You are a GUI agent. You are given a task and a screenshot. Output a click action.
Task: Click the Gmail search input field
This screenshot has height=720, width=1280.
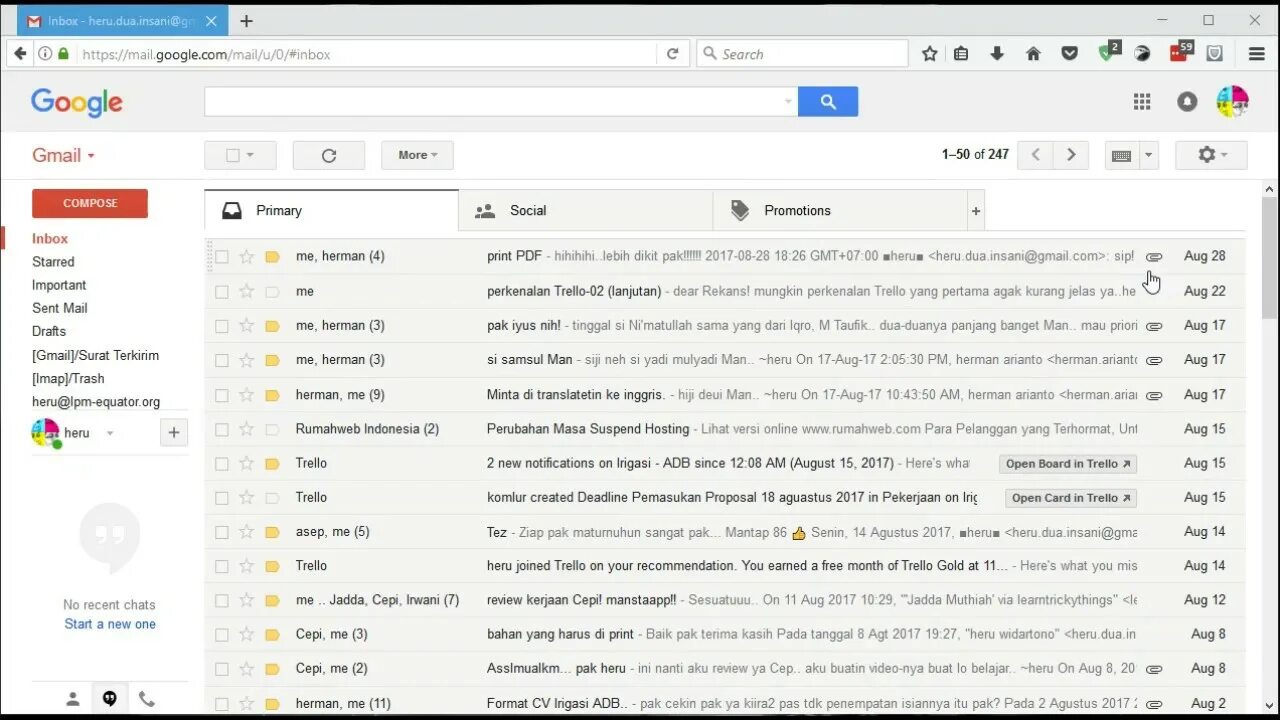click(x=493, y=101)
